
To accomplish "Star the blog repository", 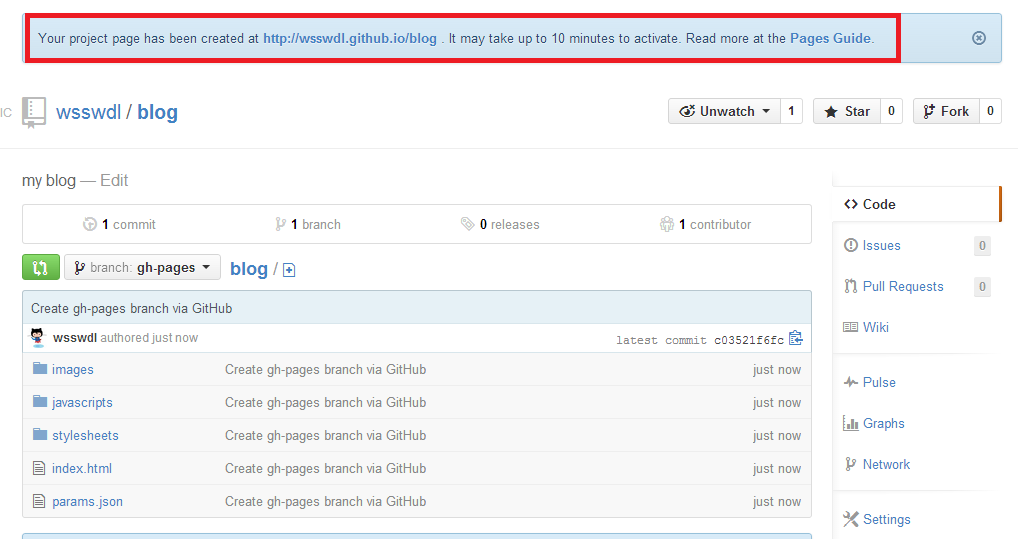I will (846, 112).
